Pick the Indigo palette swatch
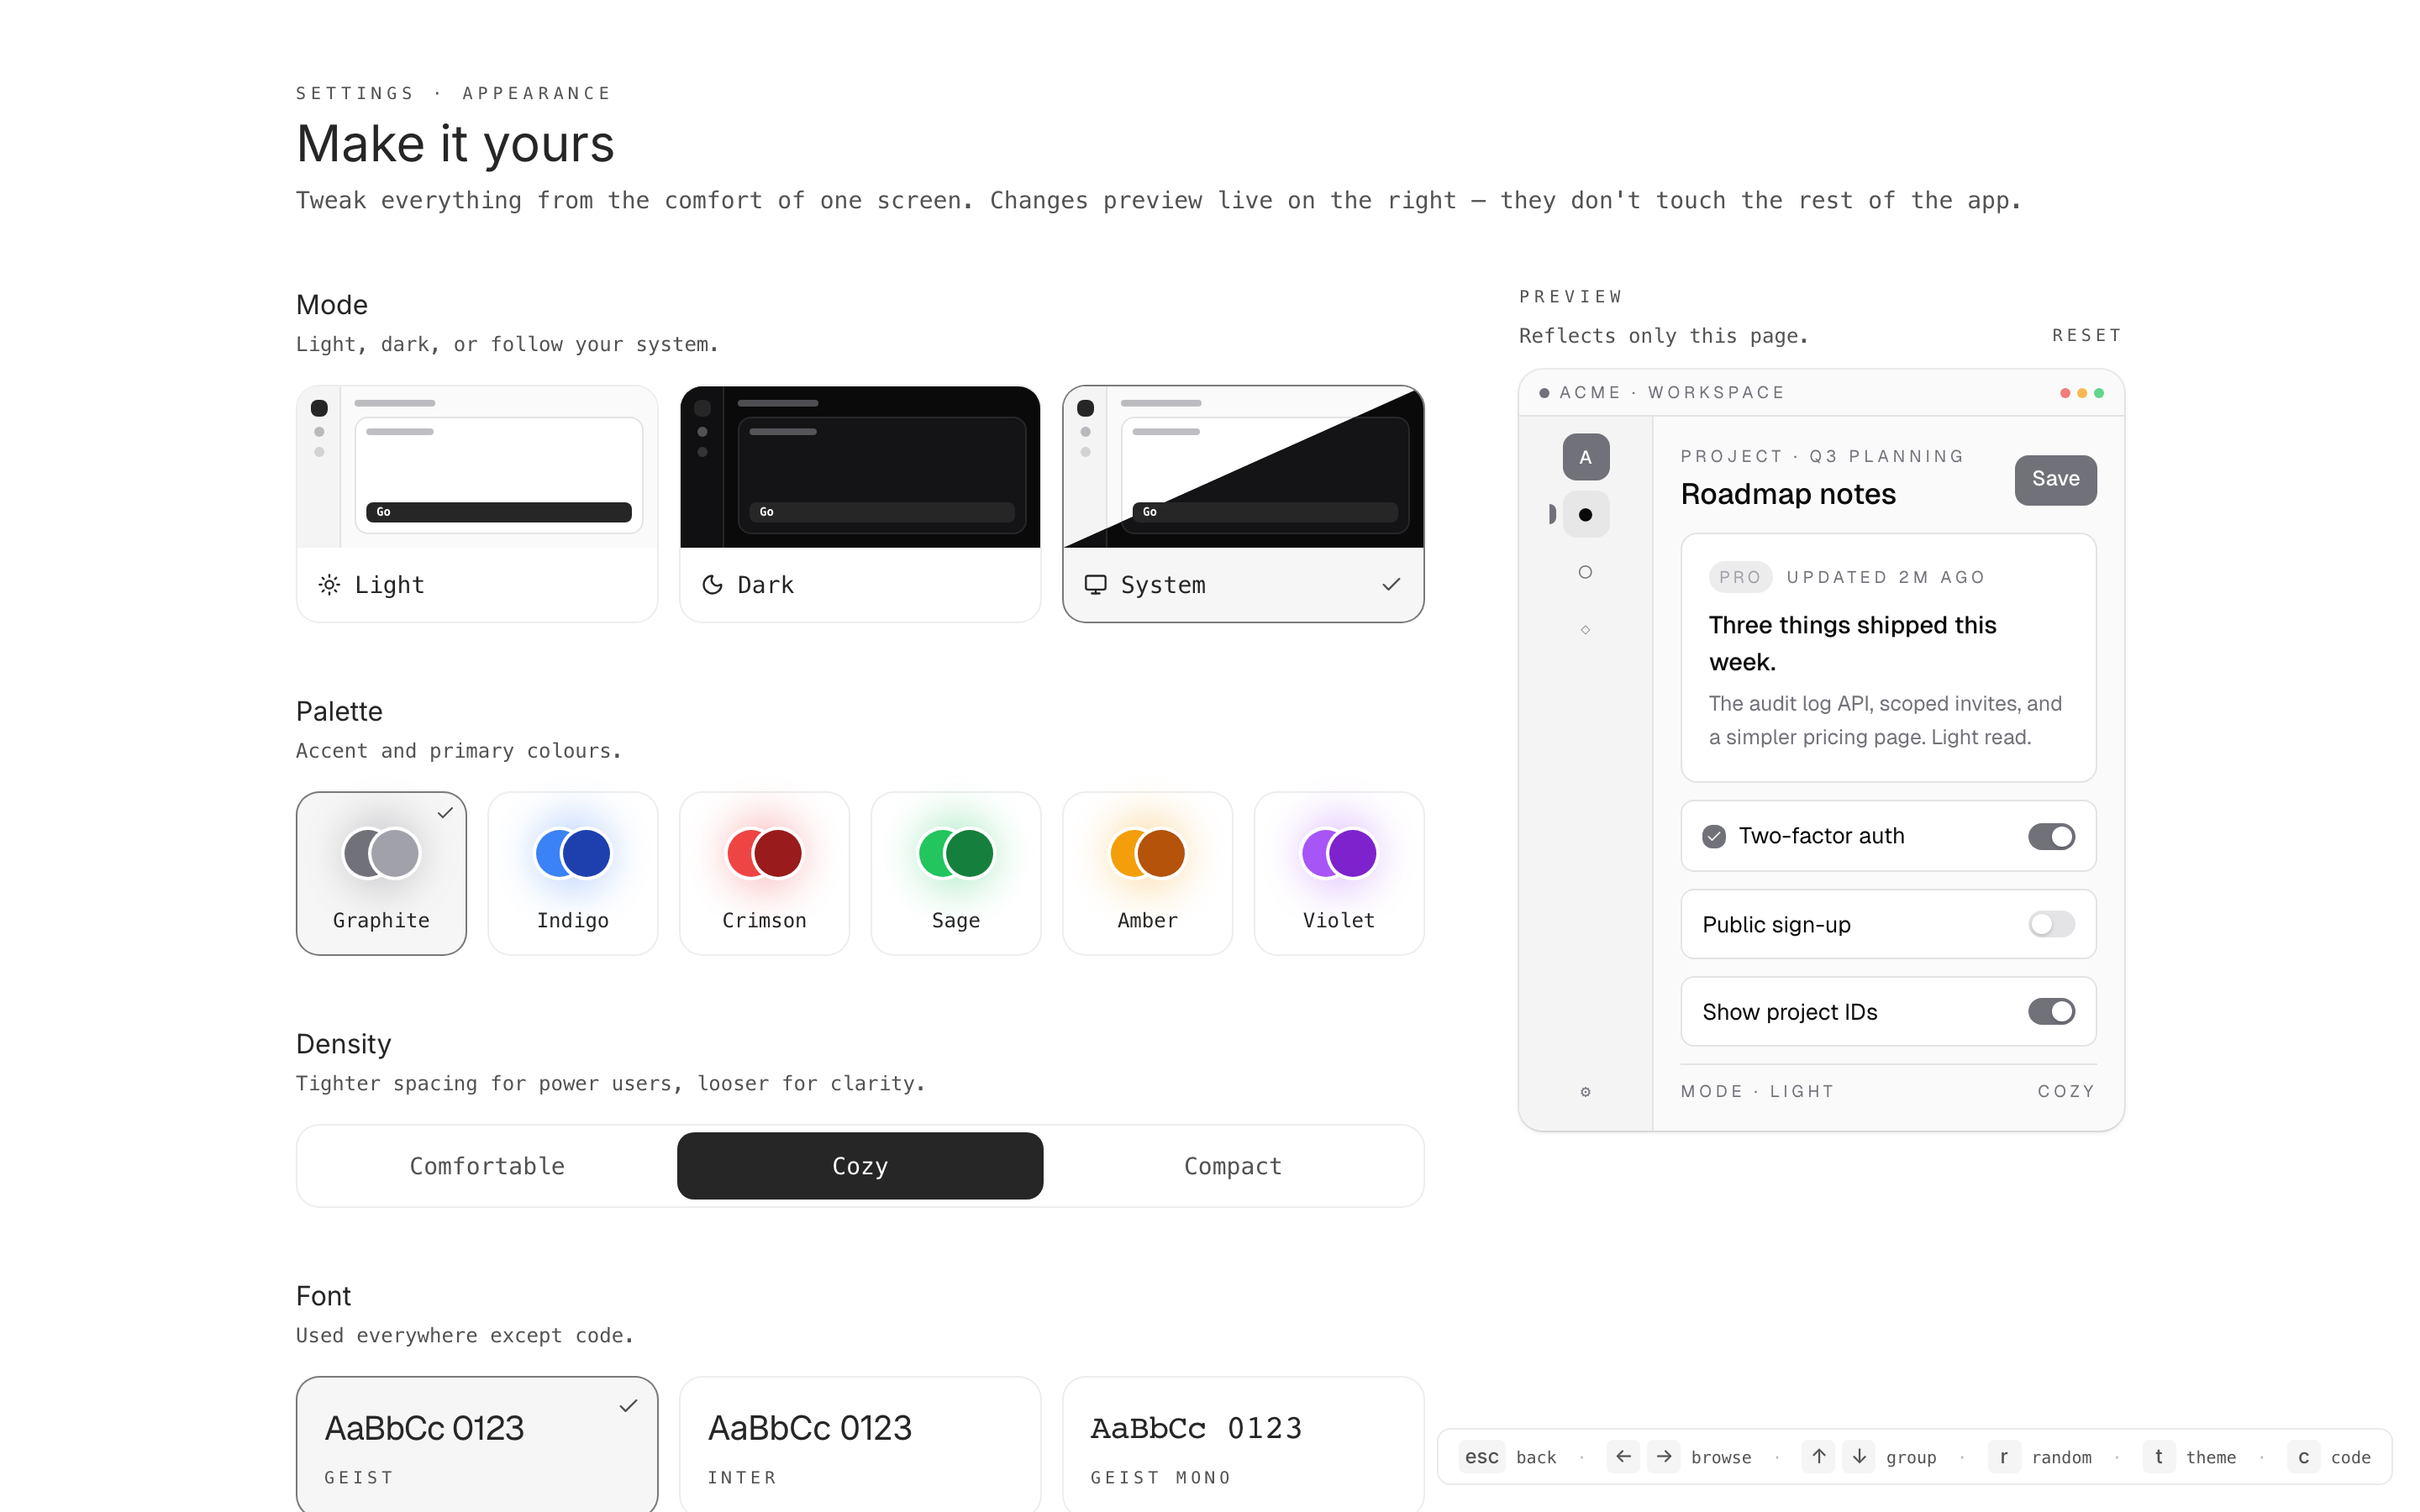Image resolution: width=2420 pixels, height=1512 pixels. click(572, 873)
